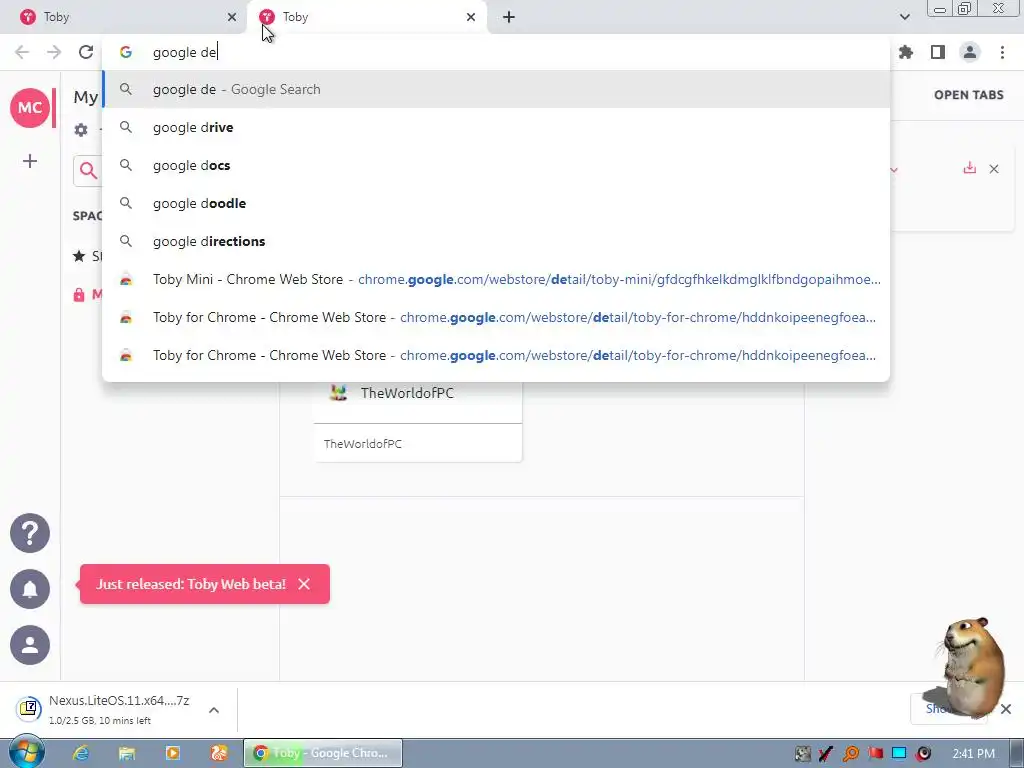The width and height of the screenshot is (1024, 768).
Task: Open last Toby for Chrome Web Store suggestion
Action: 496,355
